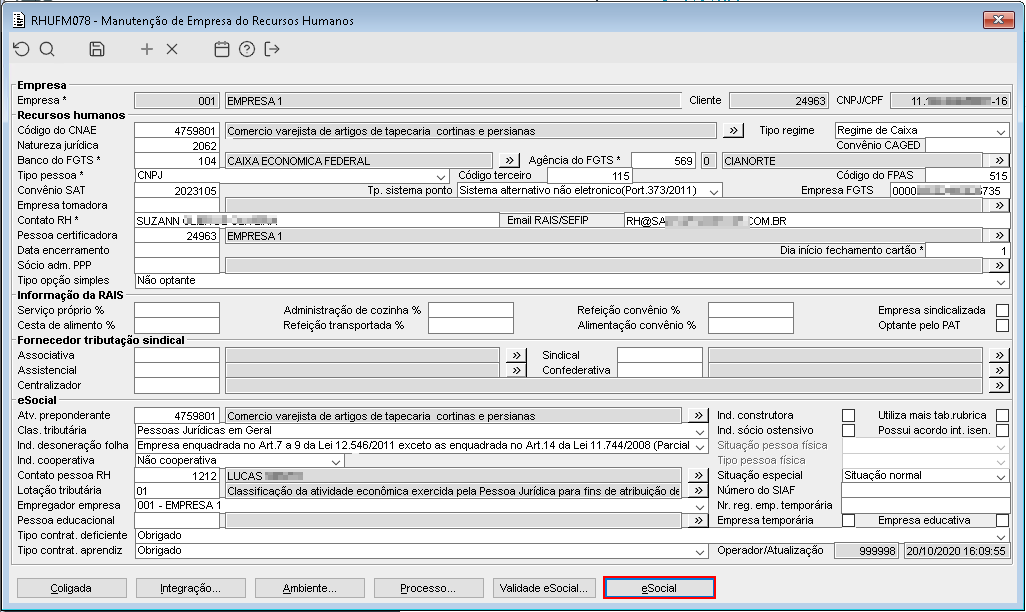Click Dia início fechamento cartão field
Image resolution: width=1026 pixels, height=612 pixels.
967,250
